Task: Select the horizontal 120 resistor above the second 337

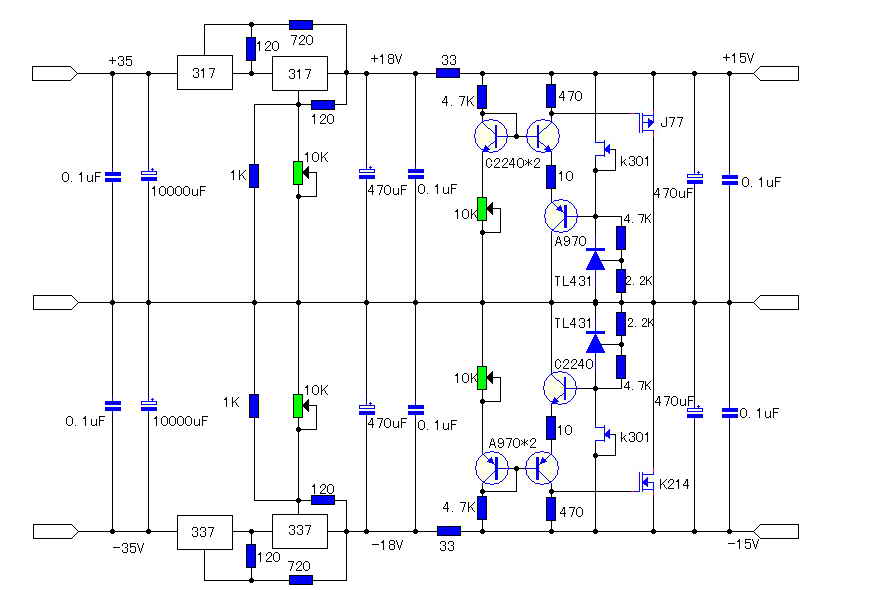Action: point(323,500)
